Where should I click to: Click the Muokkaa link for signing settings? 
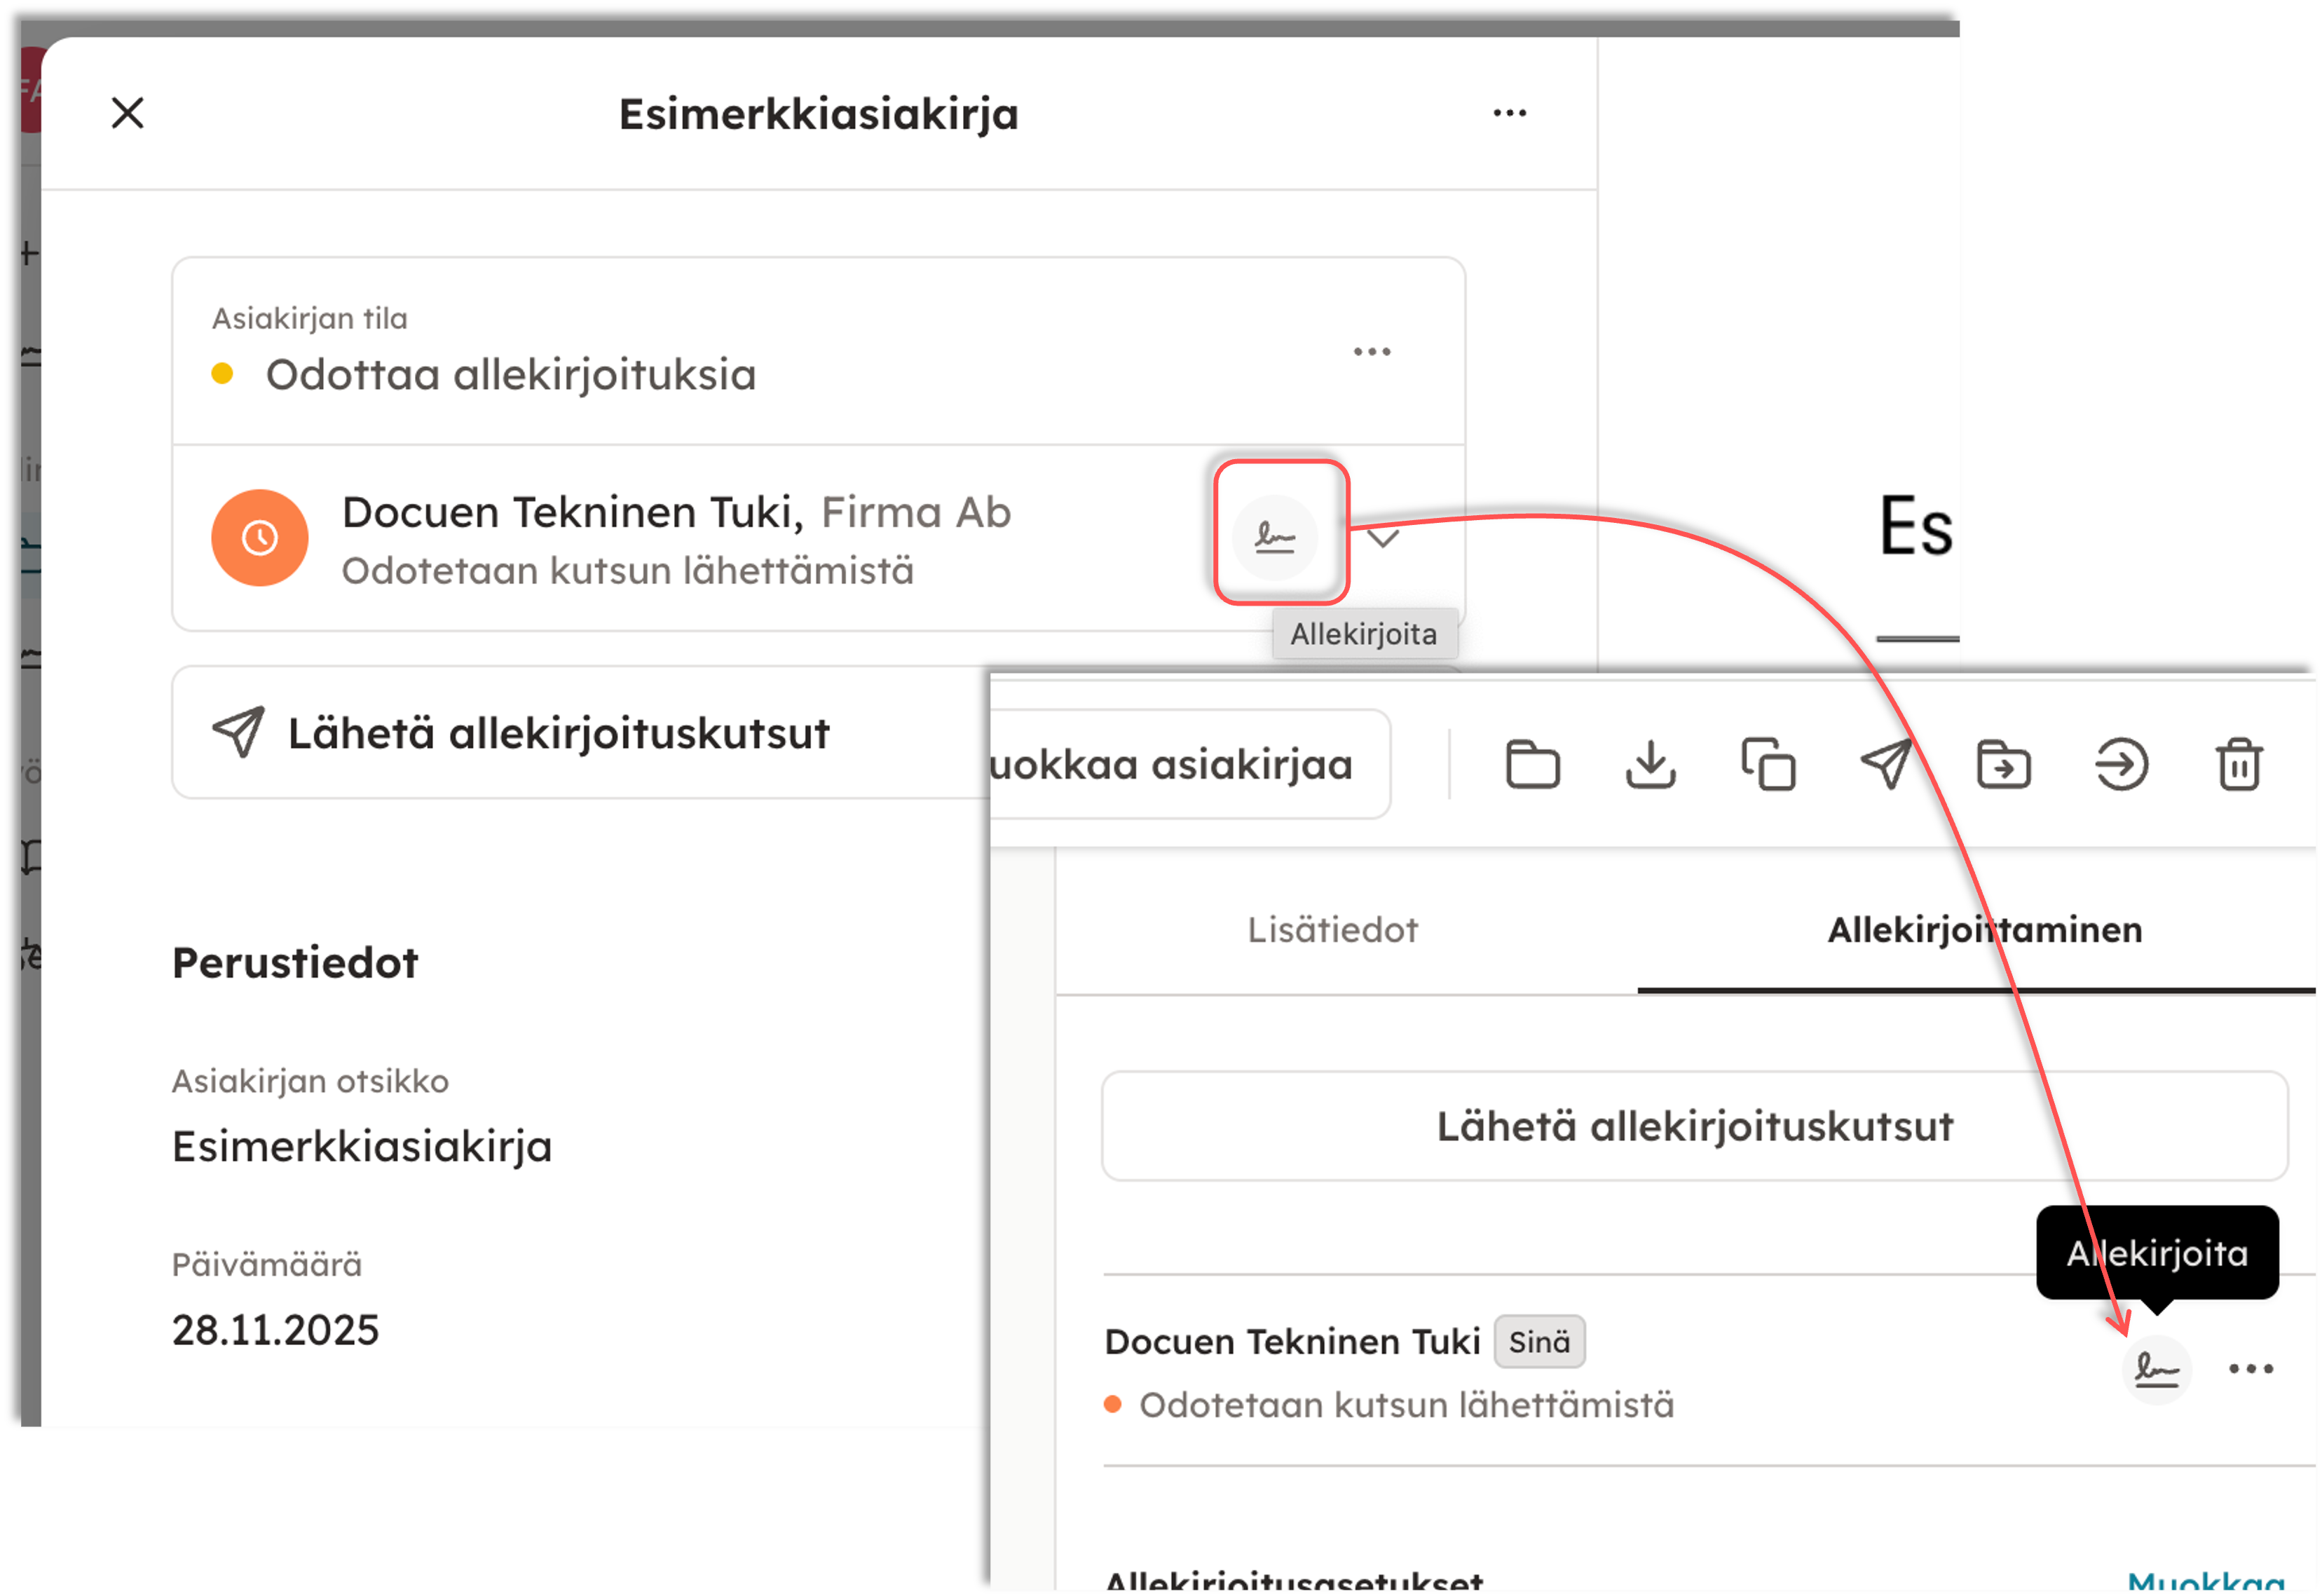pos(2205,1581)
